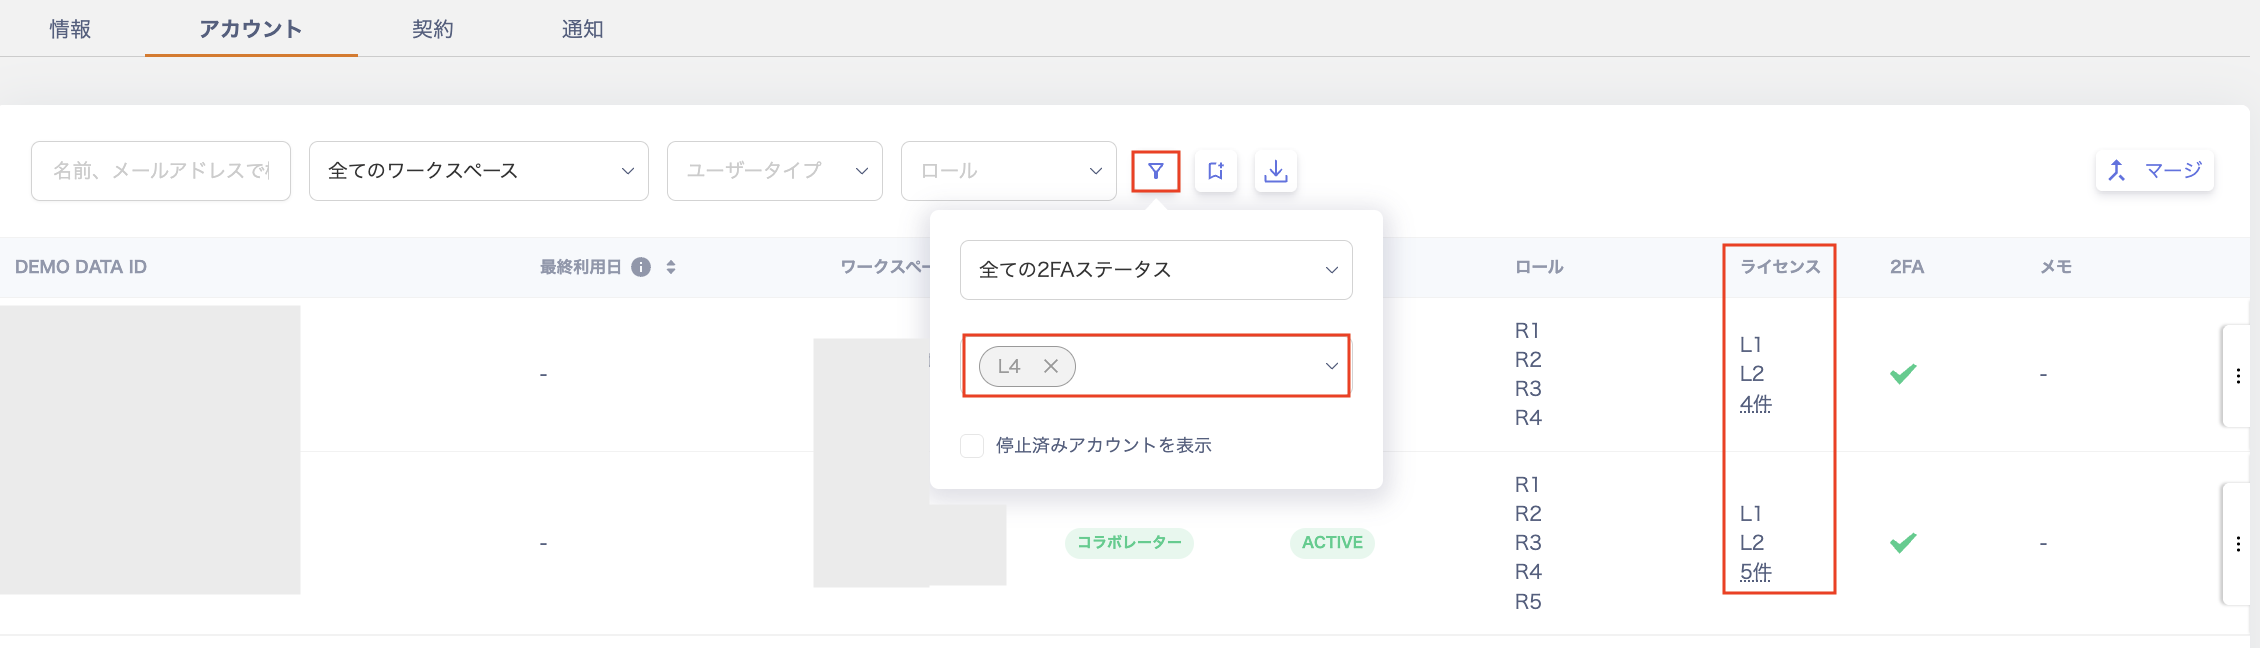Click the マージ button
This screenshot has height=648, width=2260.
pos(2155,171)
